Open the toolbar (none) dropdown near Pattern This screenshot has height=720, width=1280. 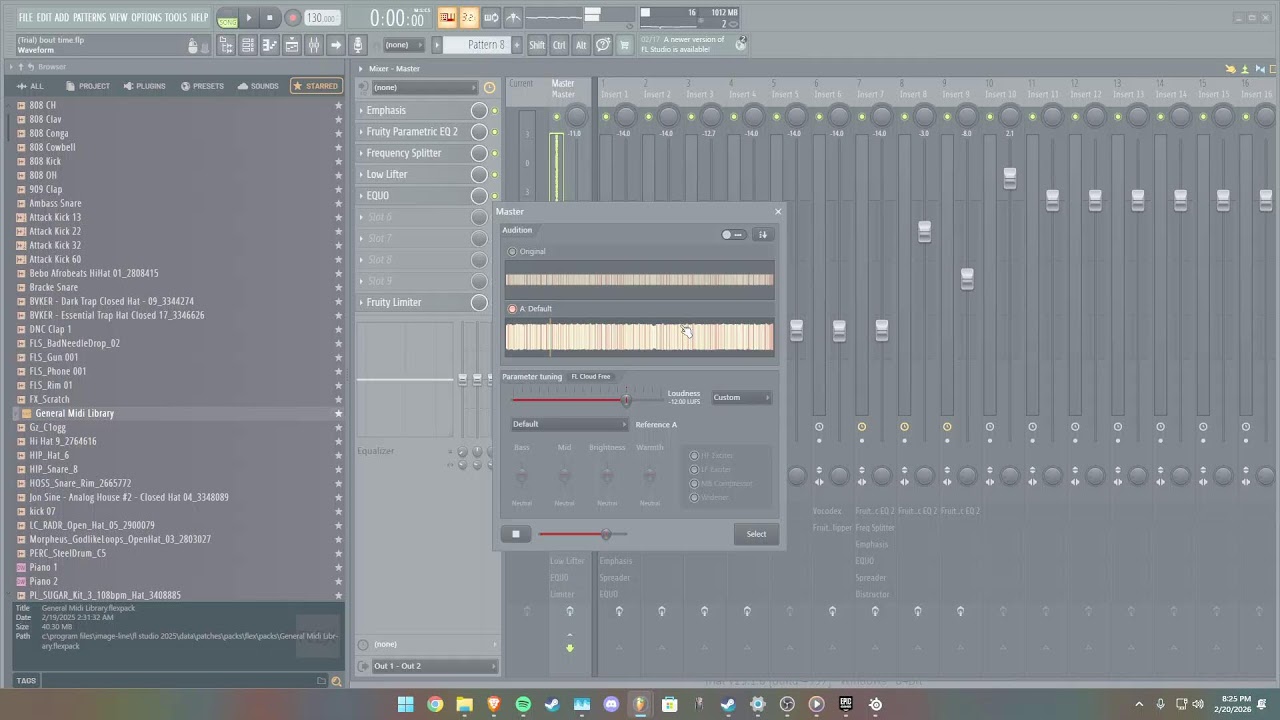[403, 45]
